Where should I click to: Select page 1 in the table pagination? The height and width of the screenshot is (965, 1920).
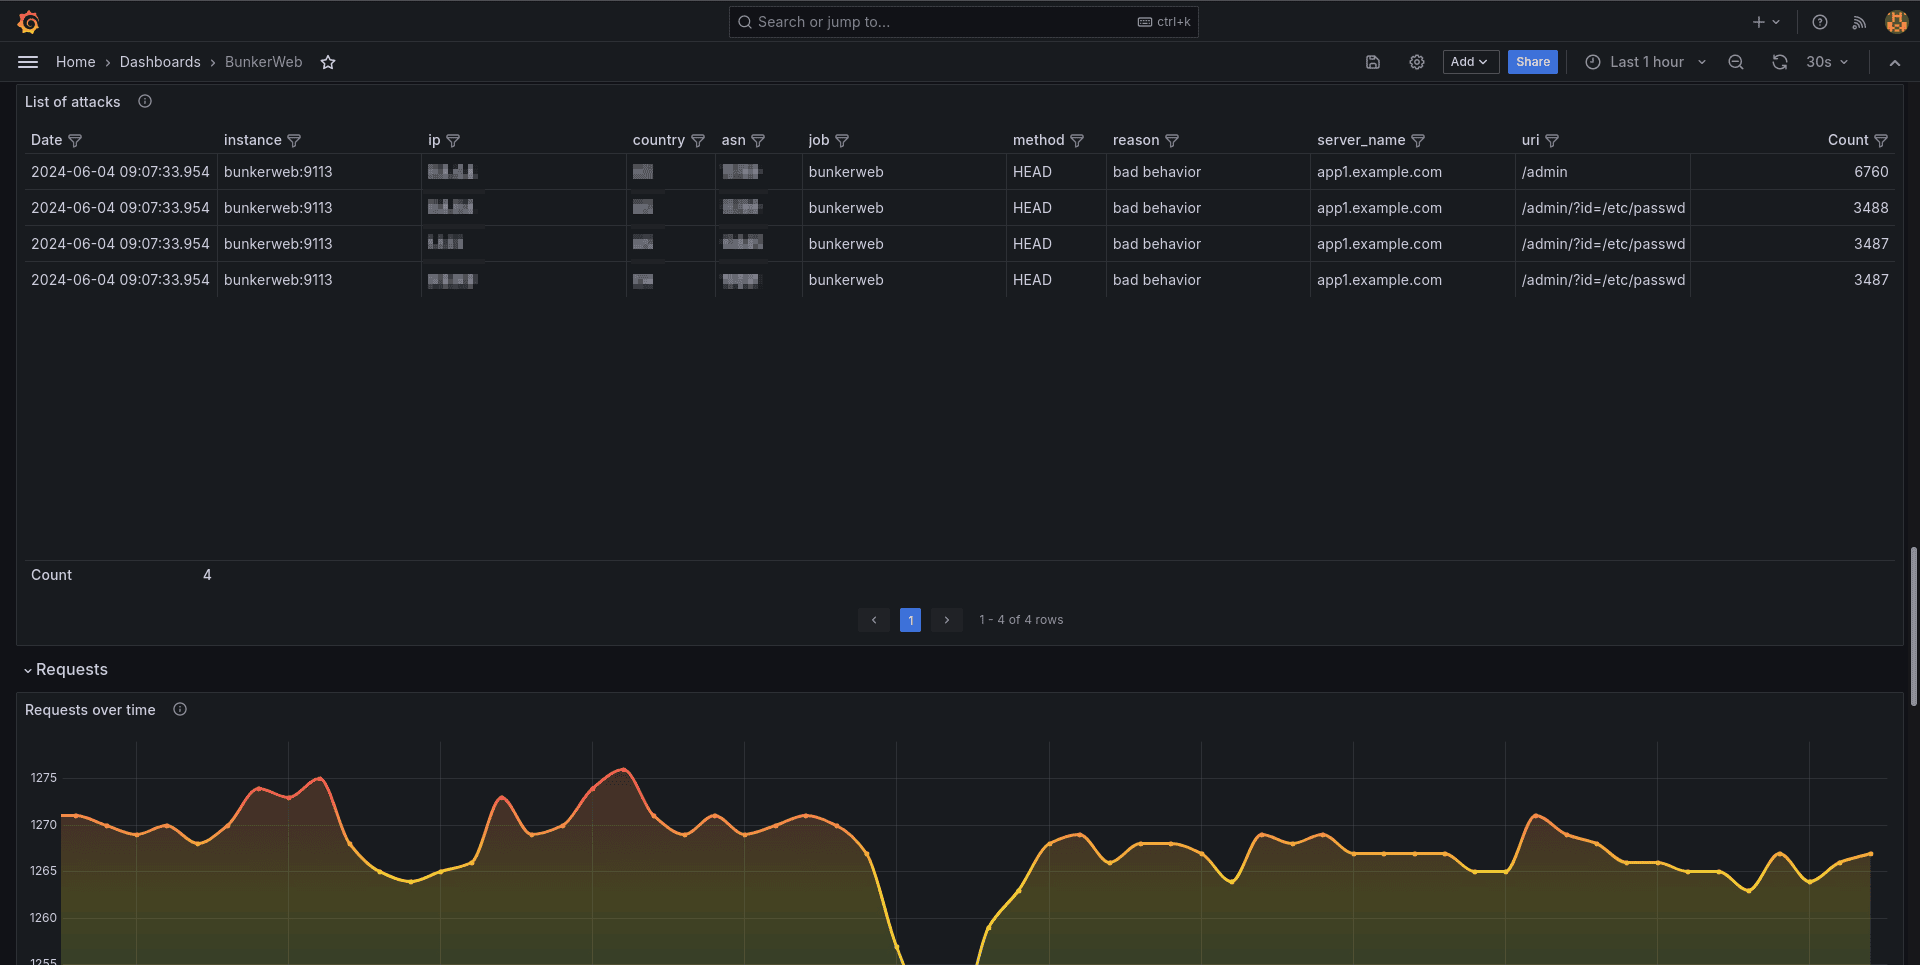tap(910, 620)
